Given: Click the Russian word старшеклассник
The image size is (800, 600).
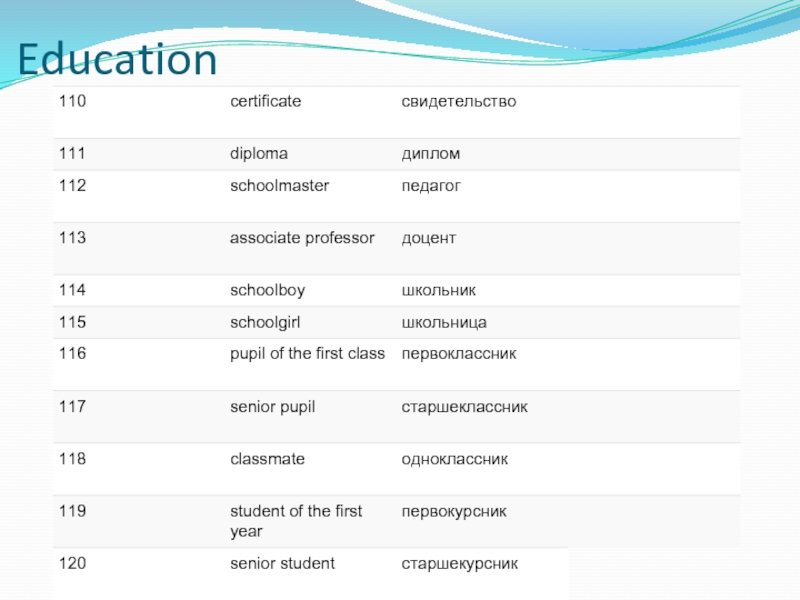Looking at the screenshot, I should pyautogui.click(x=465, y=408).
